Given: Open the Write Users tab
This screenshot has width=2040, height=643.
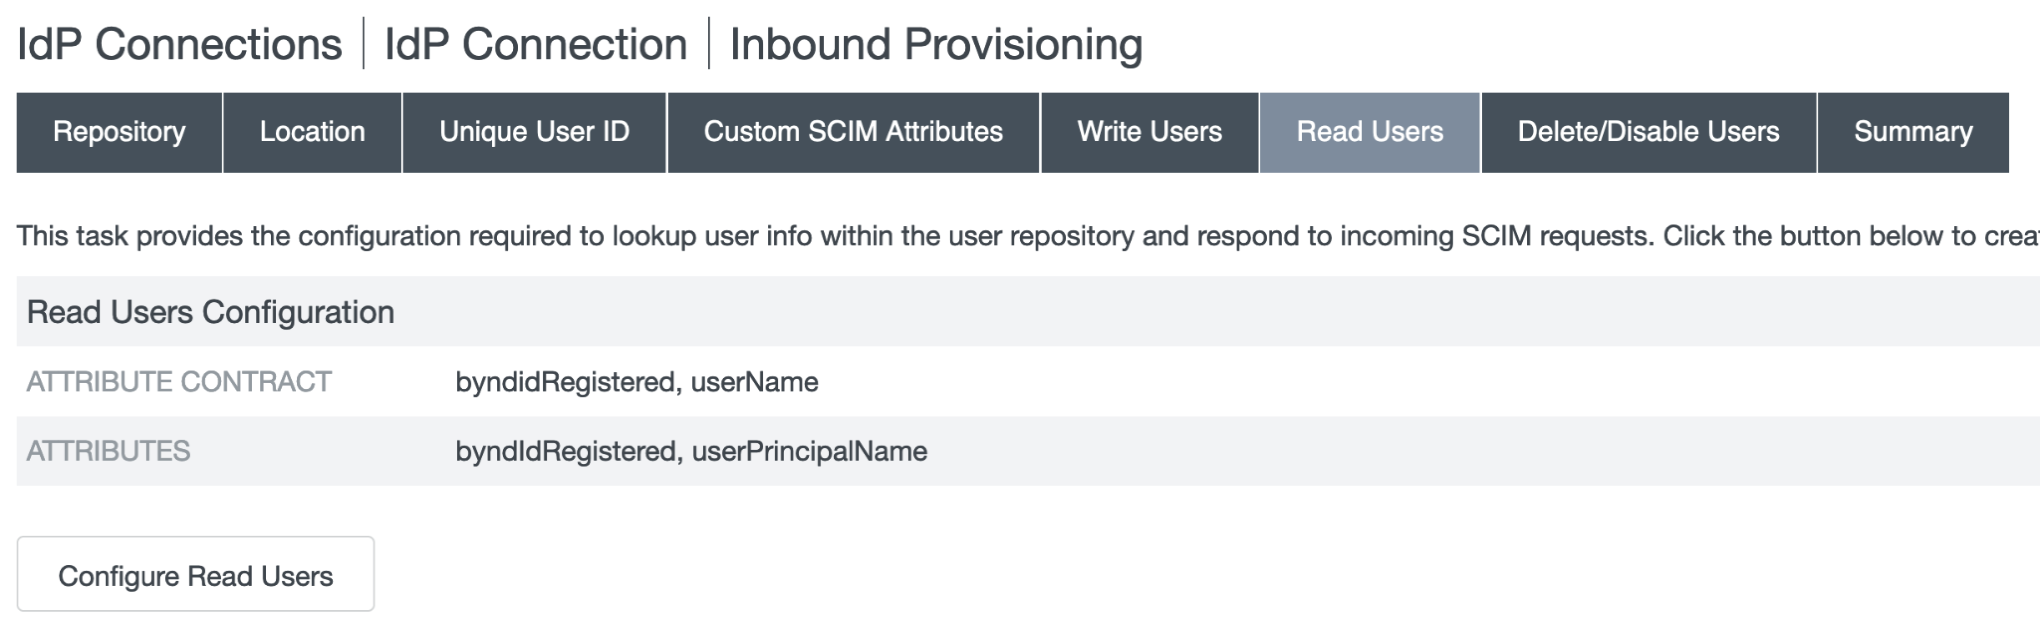Looking at the screenshot, I should point(1149,132).
